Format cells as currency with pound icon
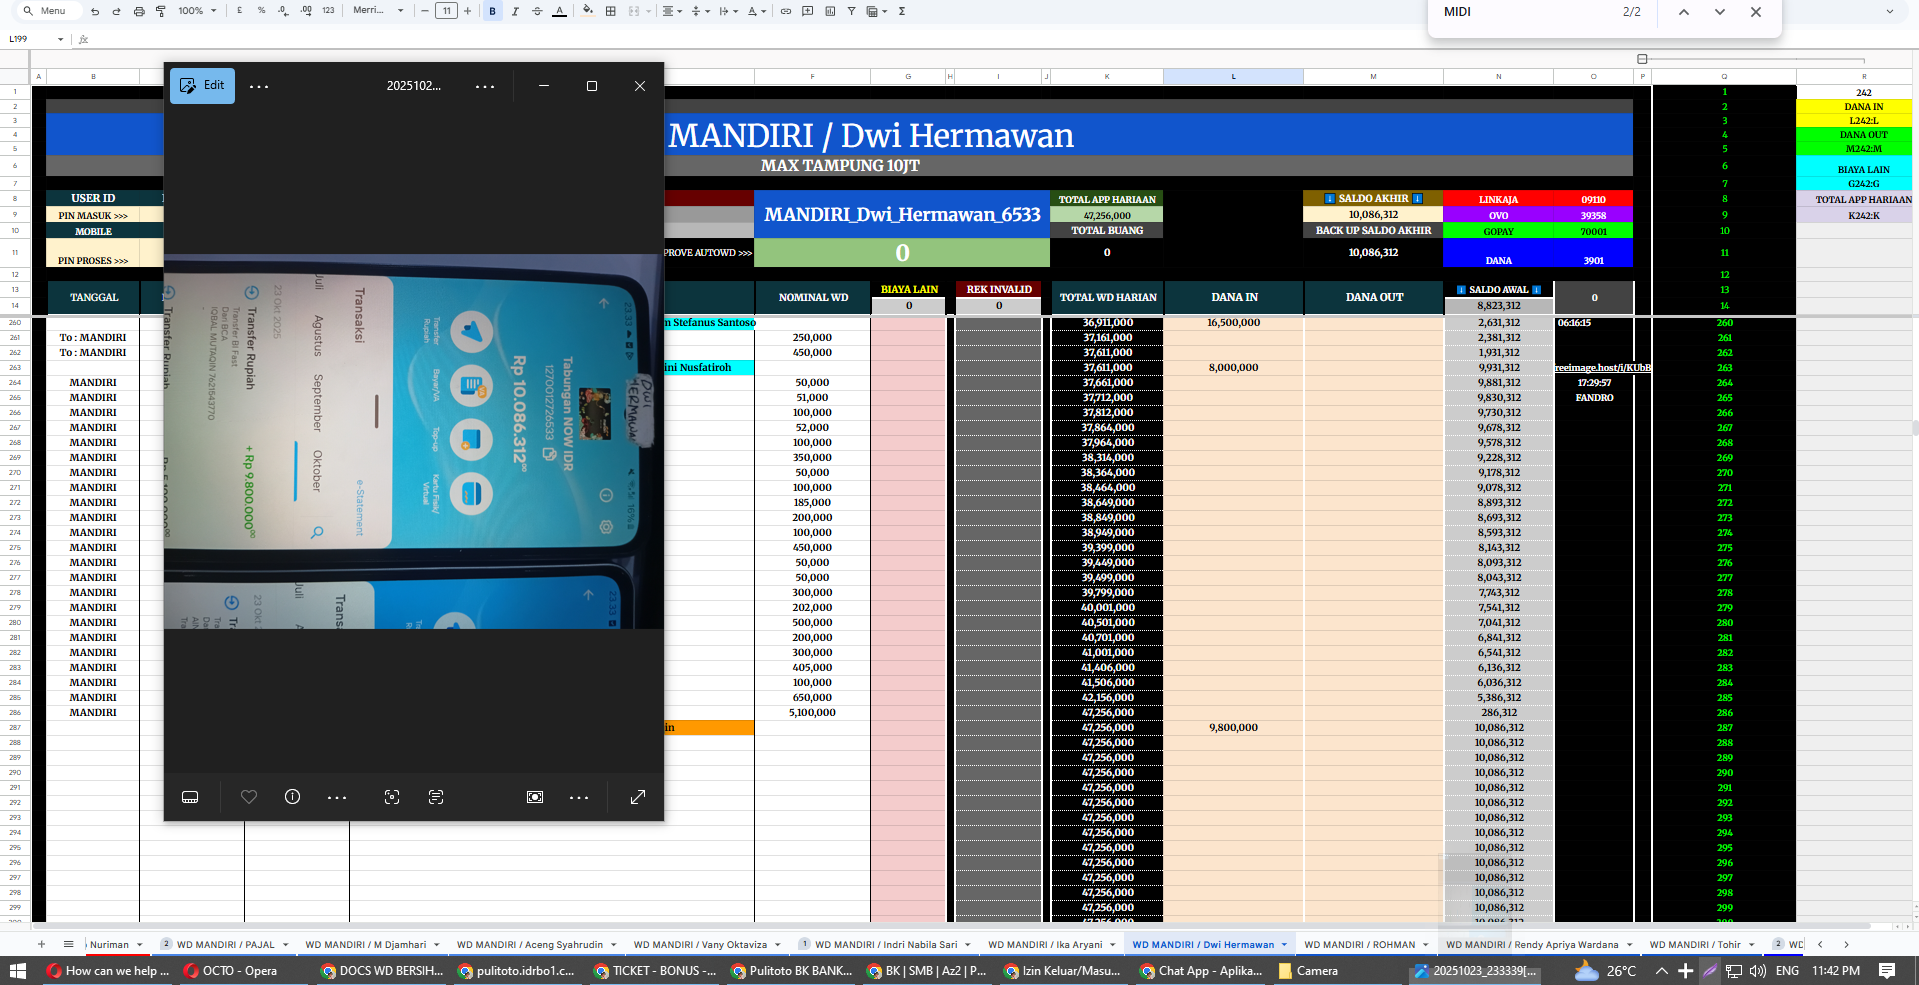1919x985 pixels. (240, 11)
